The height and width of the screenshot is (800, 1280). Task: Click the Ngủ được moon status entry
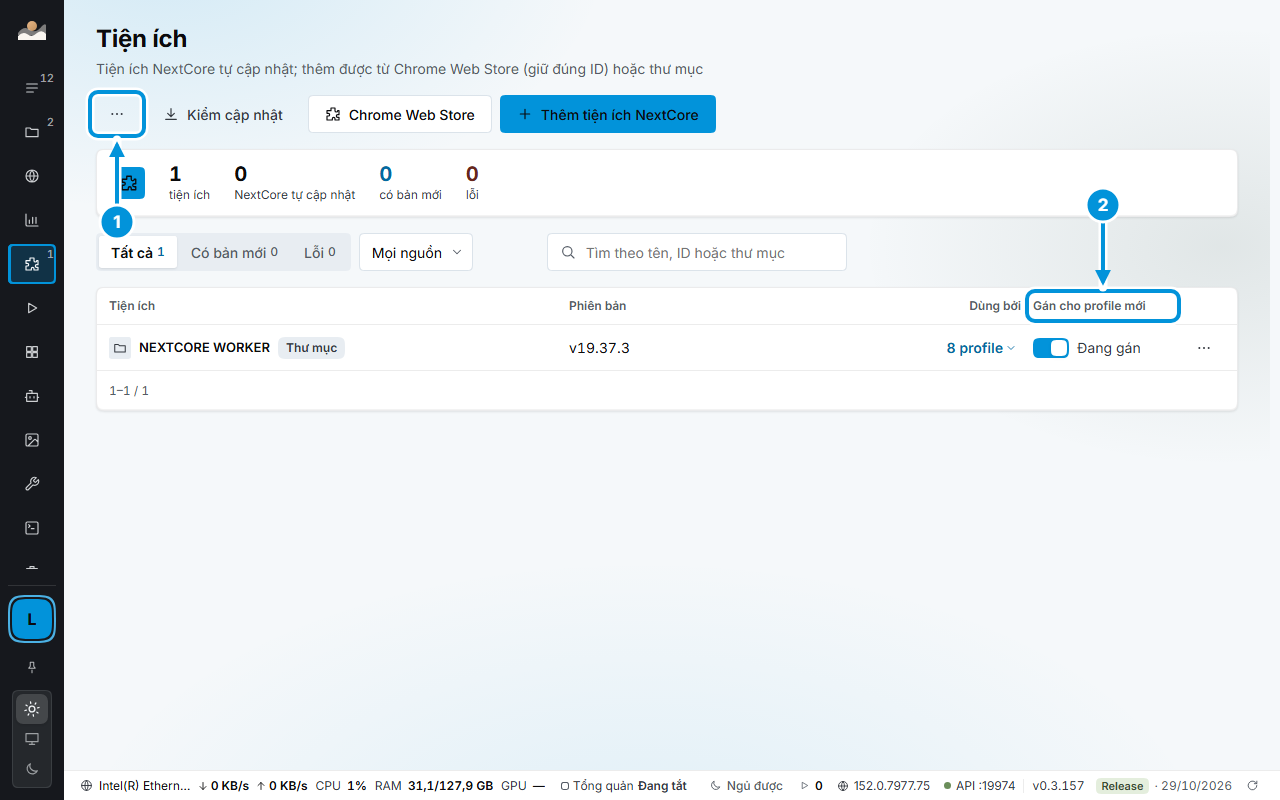click(746, 786)
